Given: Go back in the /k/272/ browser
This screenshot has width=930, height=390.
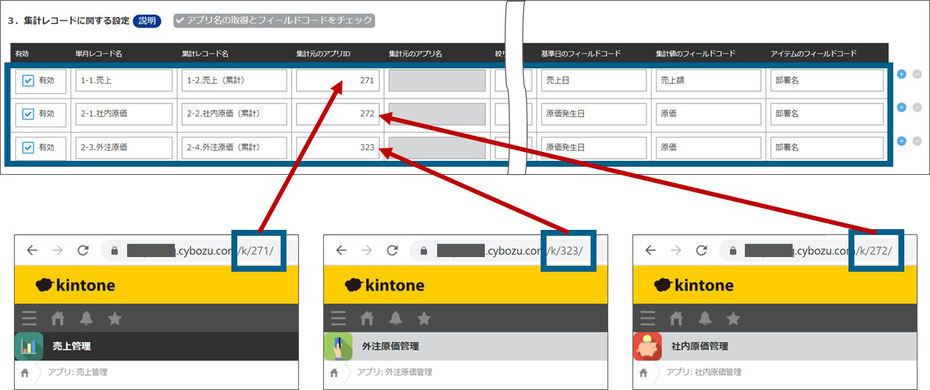Looking at the screenshot, I should coord(651,250).
